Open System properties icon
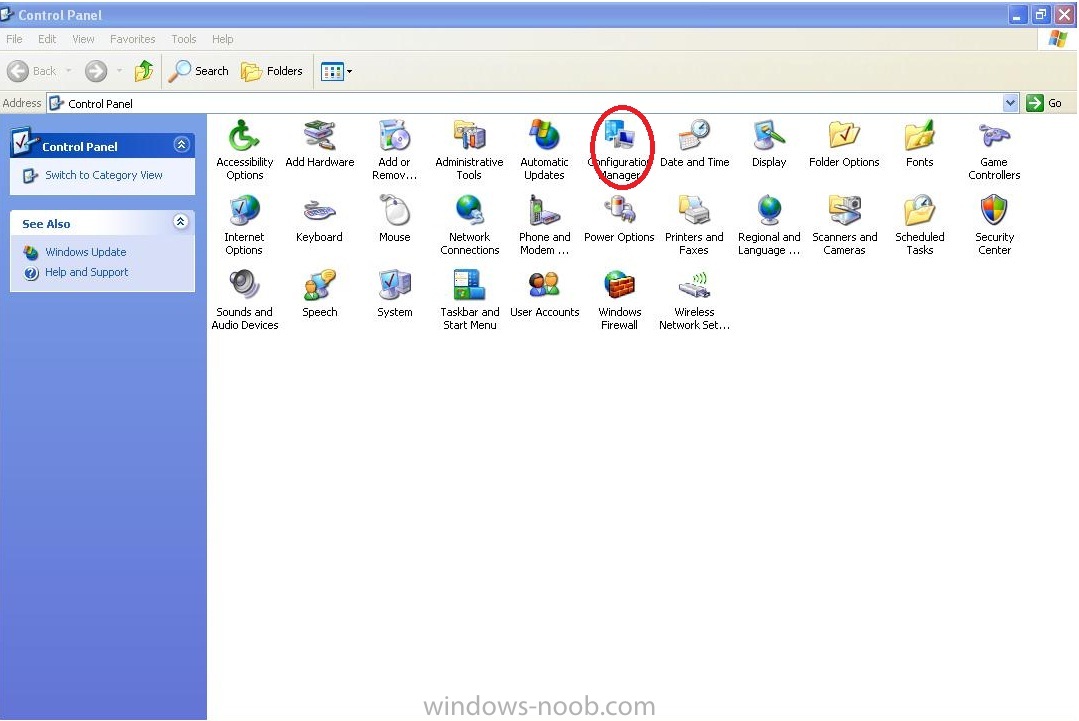The image size is (1079, 721). click(x=394, y=293)
